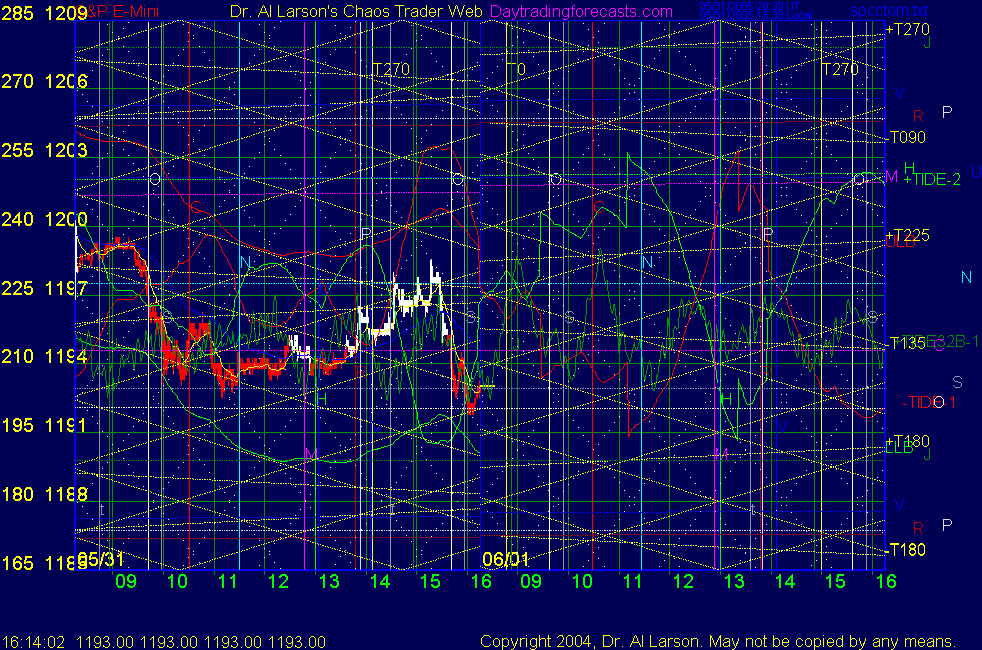This screenshot has width=982, height=650.
Task: Click the "195 1191" price axis label
Action: coord(44,425)
